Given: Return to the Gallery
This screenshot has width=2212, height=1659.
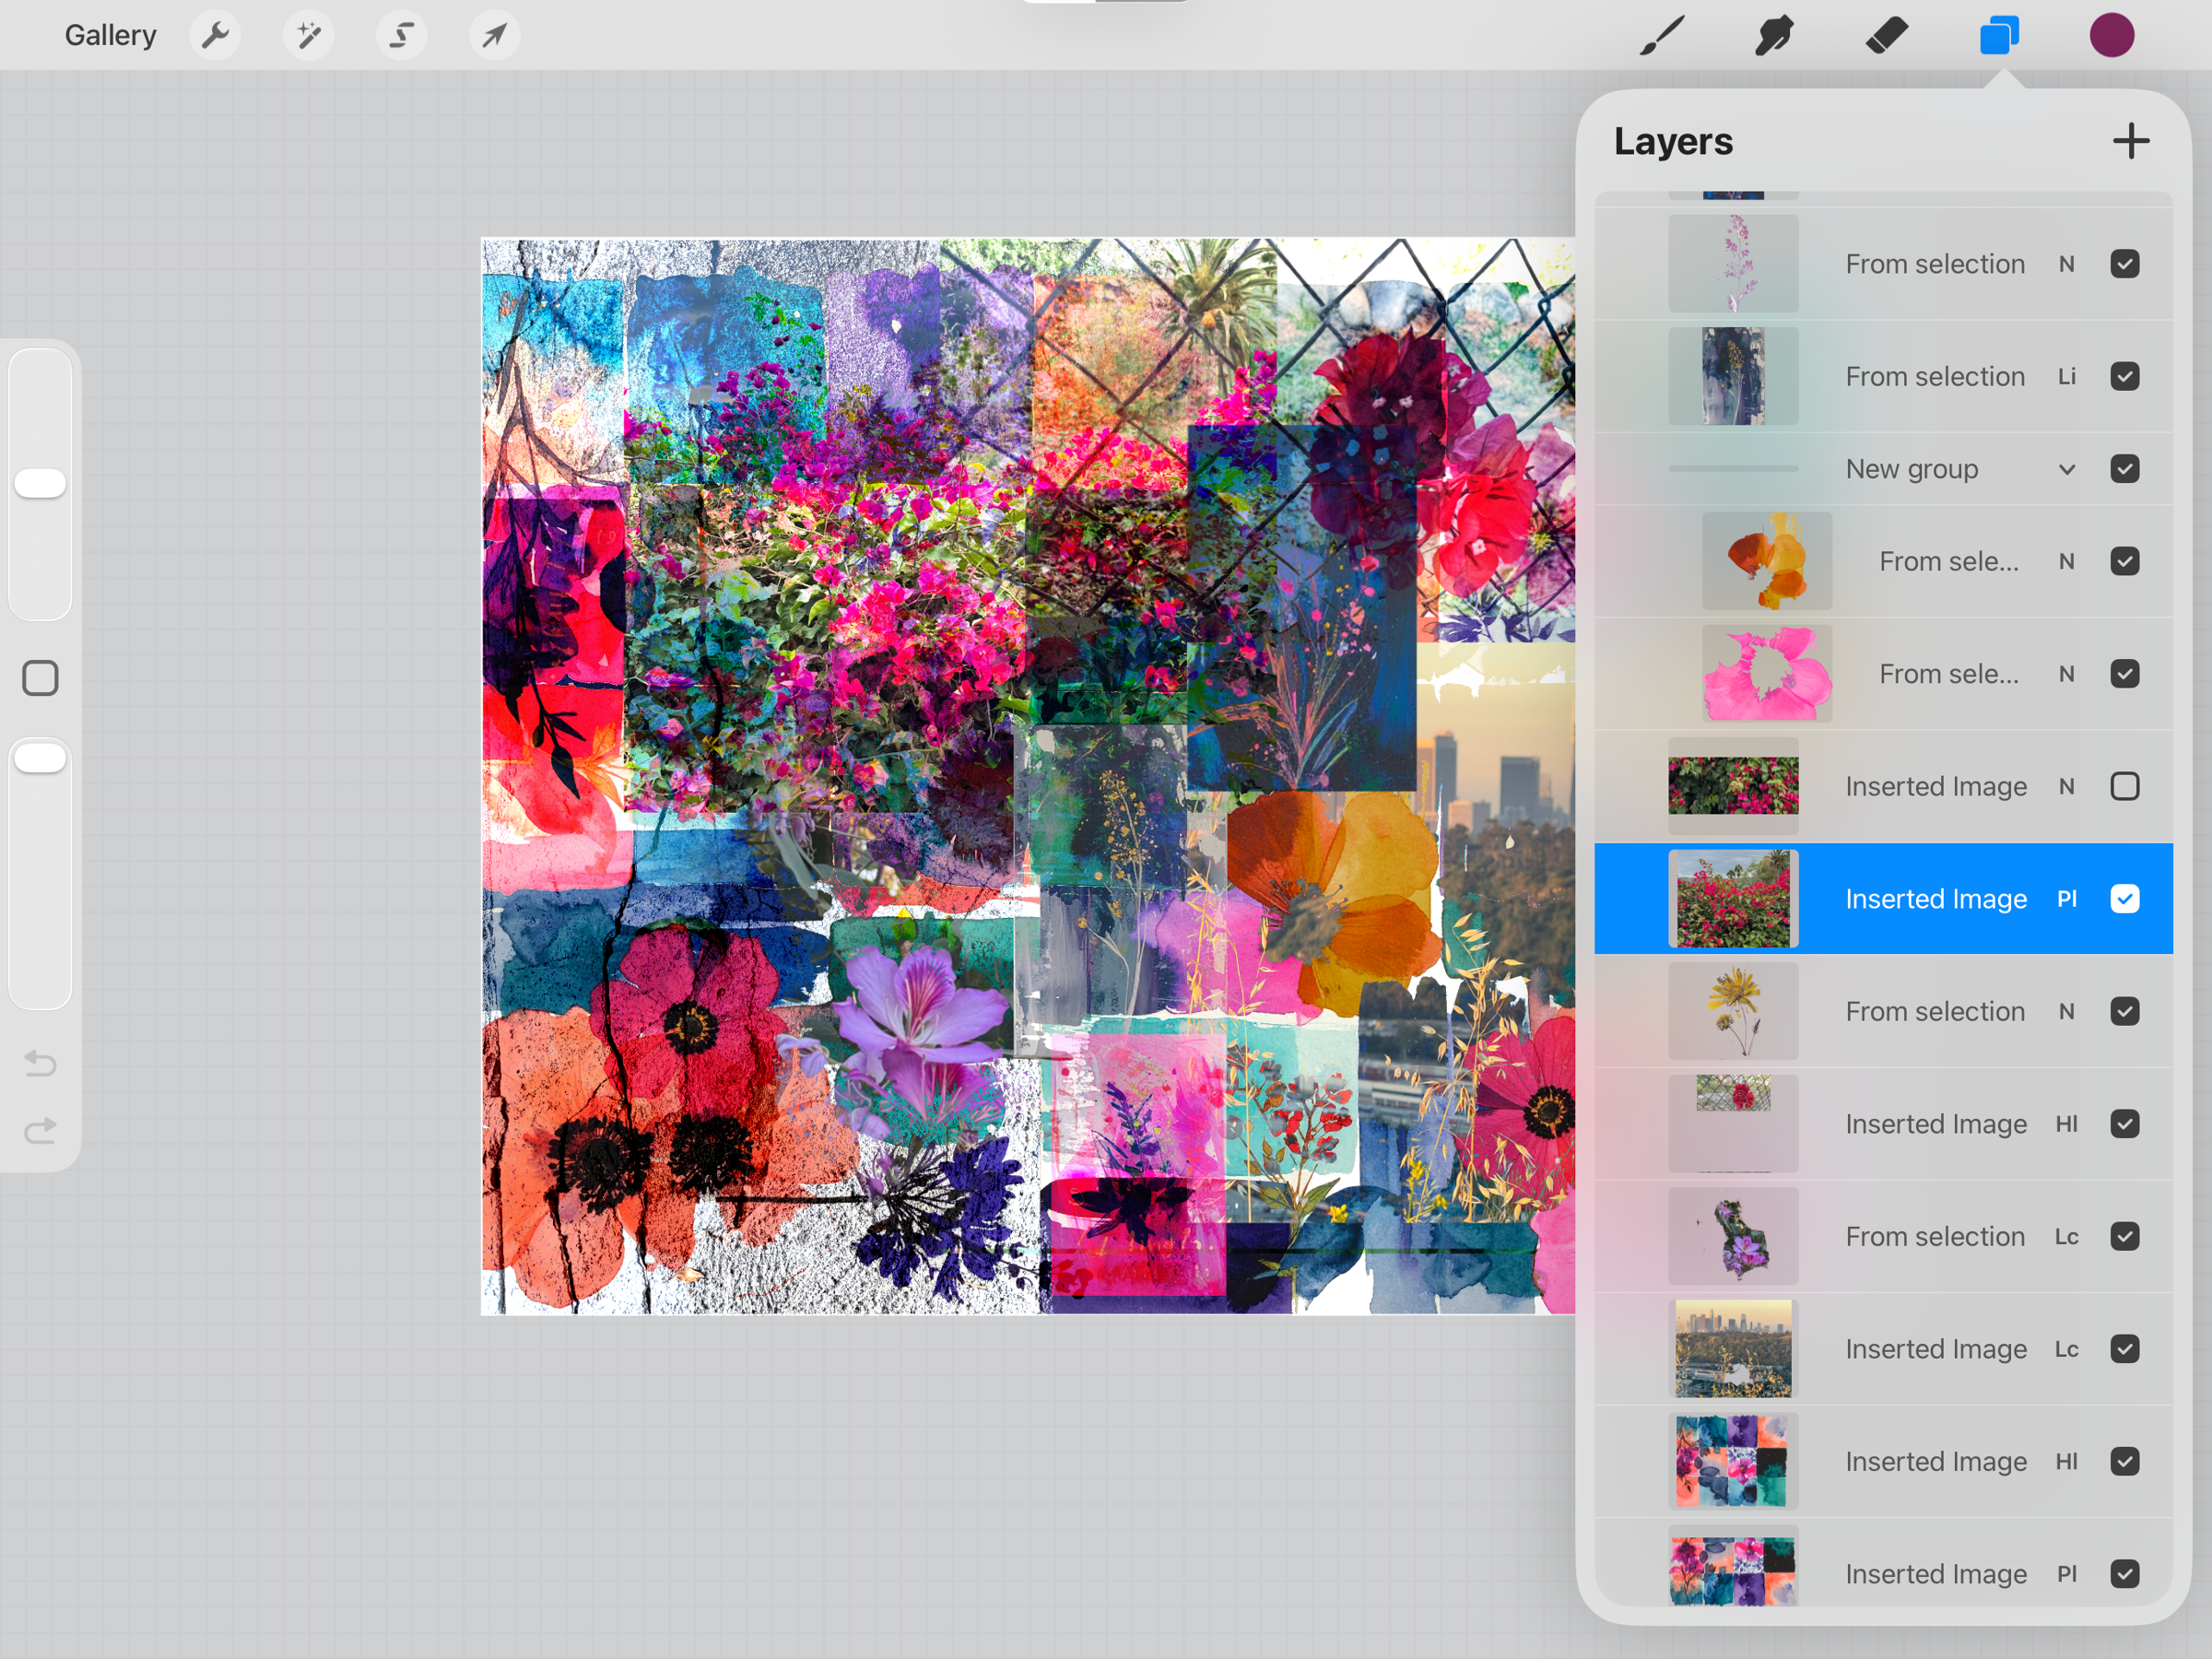Looking at the screenshot, I should [110, 36].
